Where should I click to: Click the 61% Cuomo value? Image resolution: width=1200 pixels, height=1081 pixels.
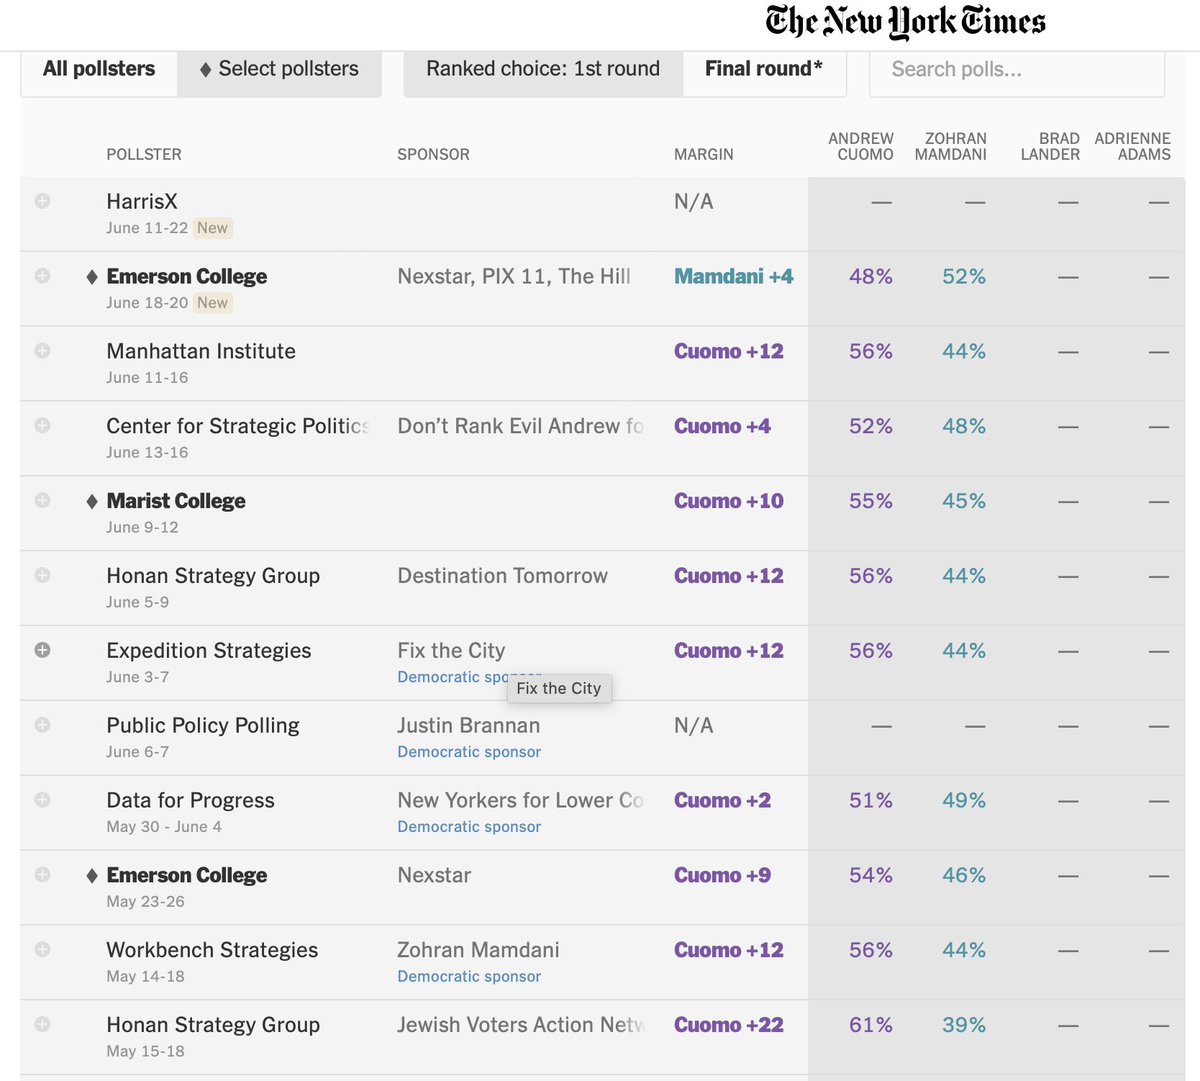tap(871, 1025)
